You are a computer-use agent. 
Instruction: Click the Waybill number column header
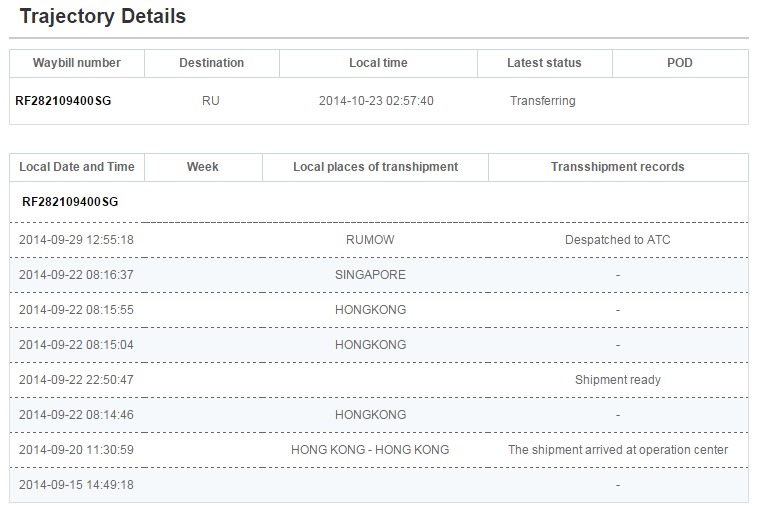[x=77, y=63]
